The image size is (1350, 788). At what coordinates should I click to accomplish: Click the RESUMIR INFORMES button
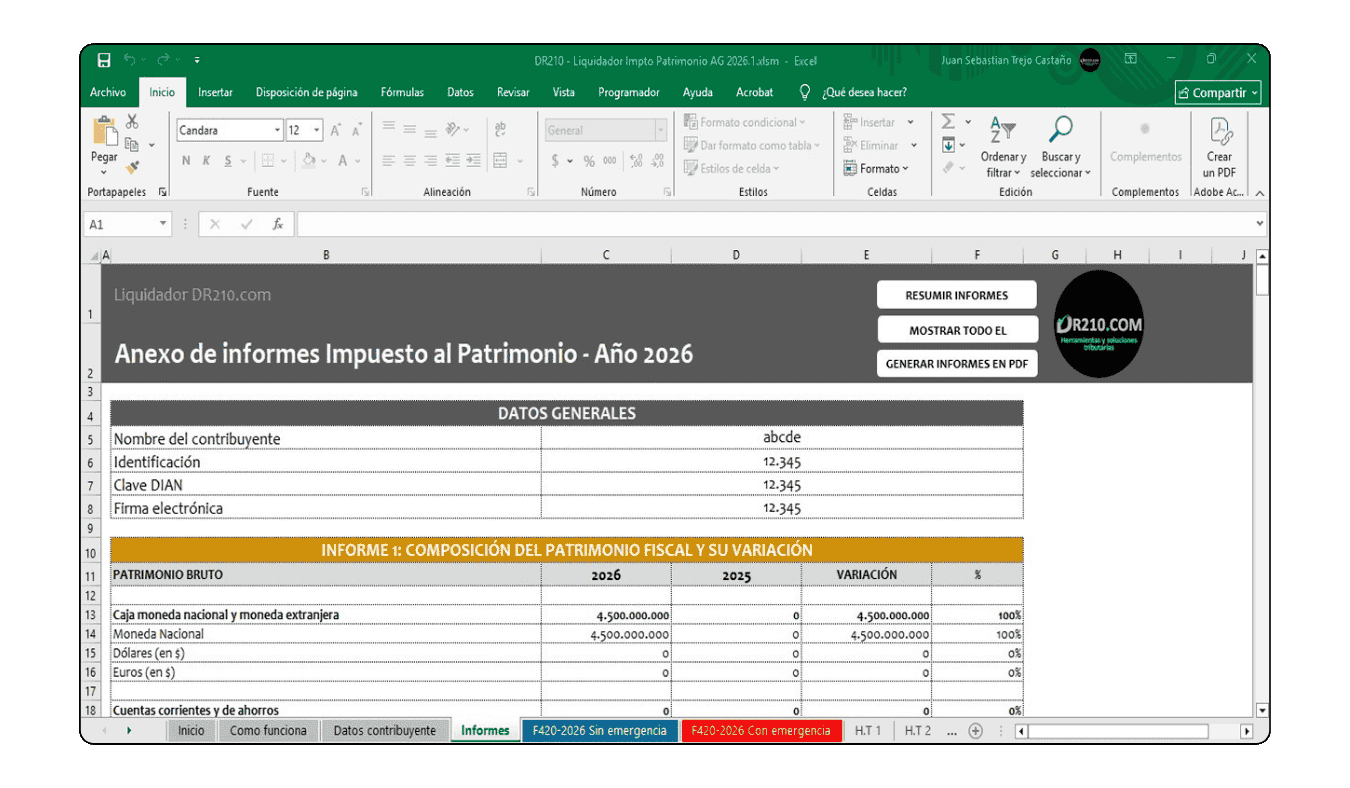click(x=957, y=294)
